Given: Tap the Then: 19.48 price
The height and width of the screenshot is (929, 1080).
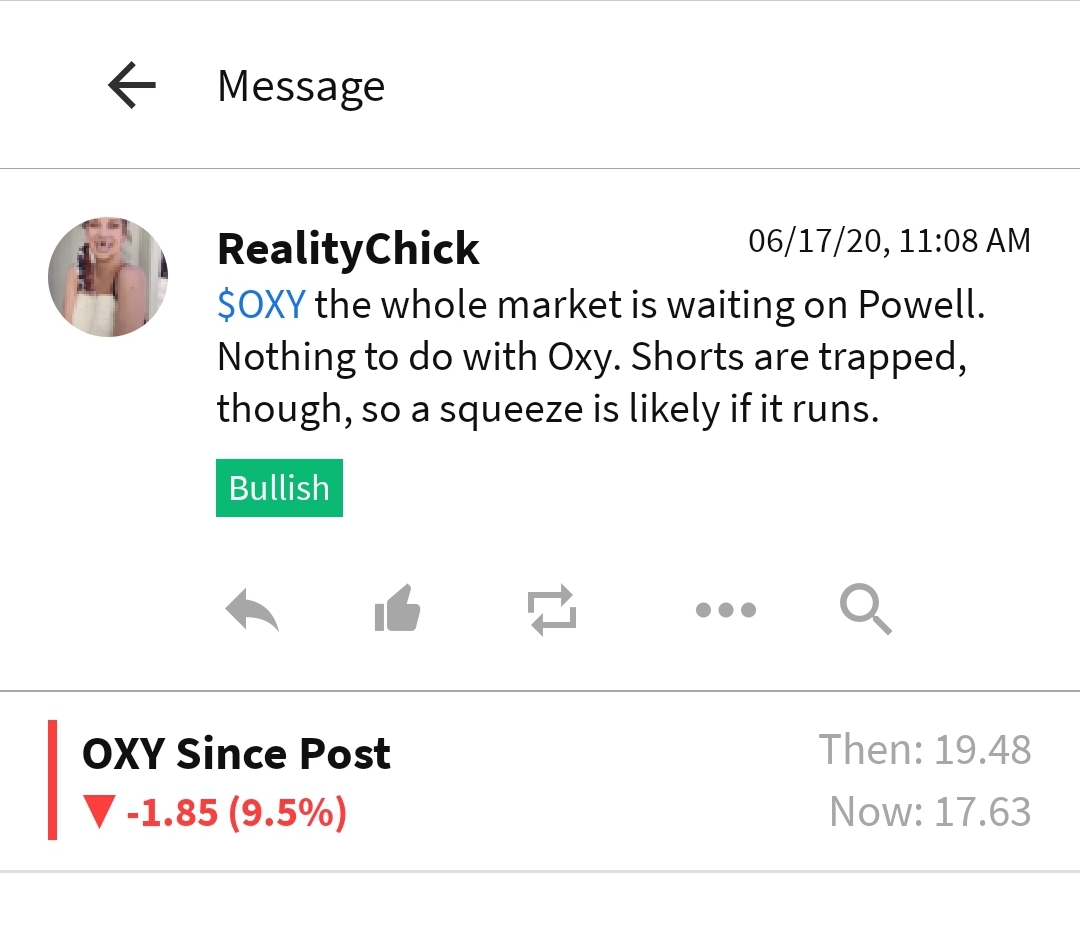Looking at the screenshot, I should pyautogui.click(x=924, y=750).
